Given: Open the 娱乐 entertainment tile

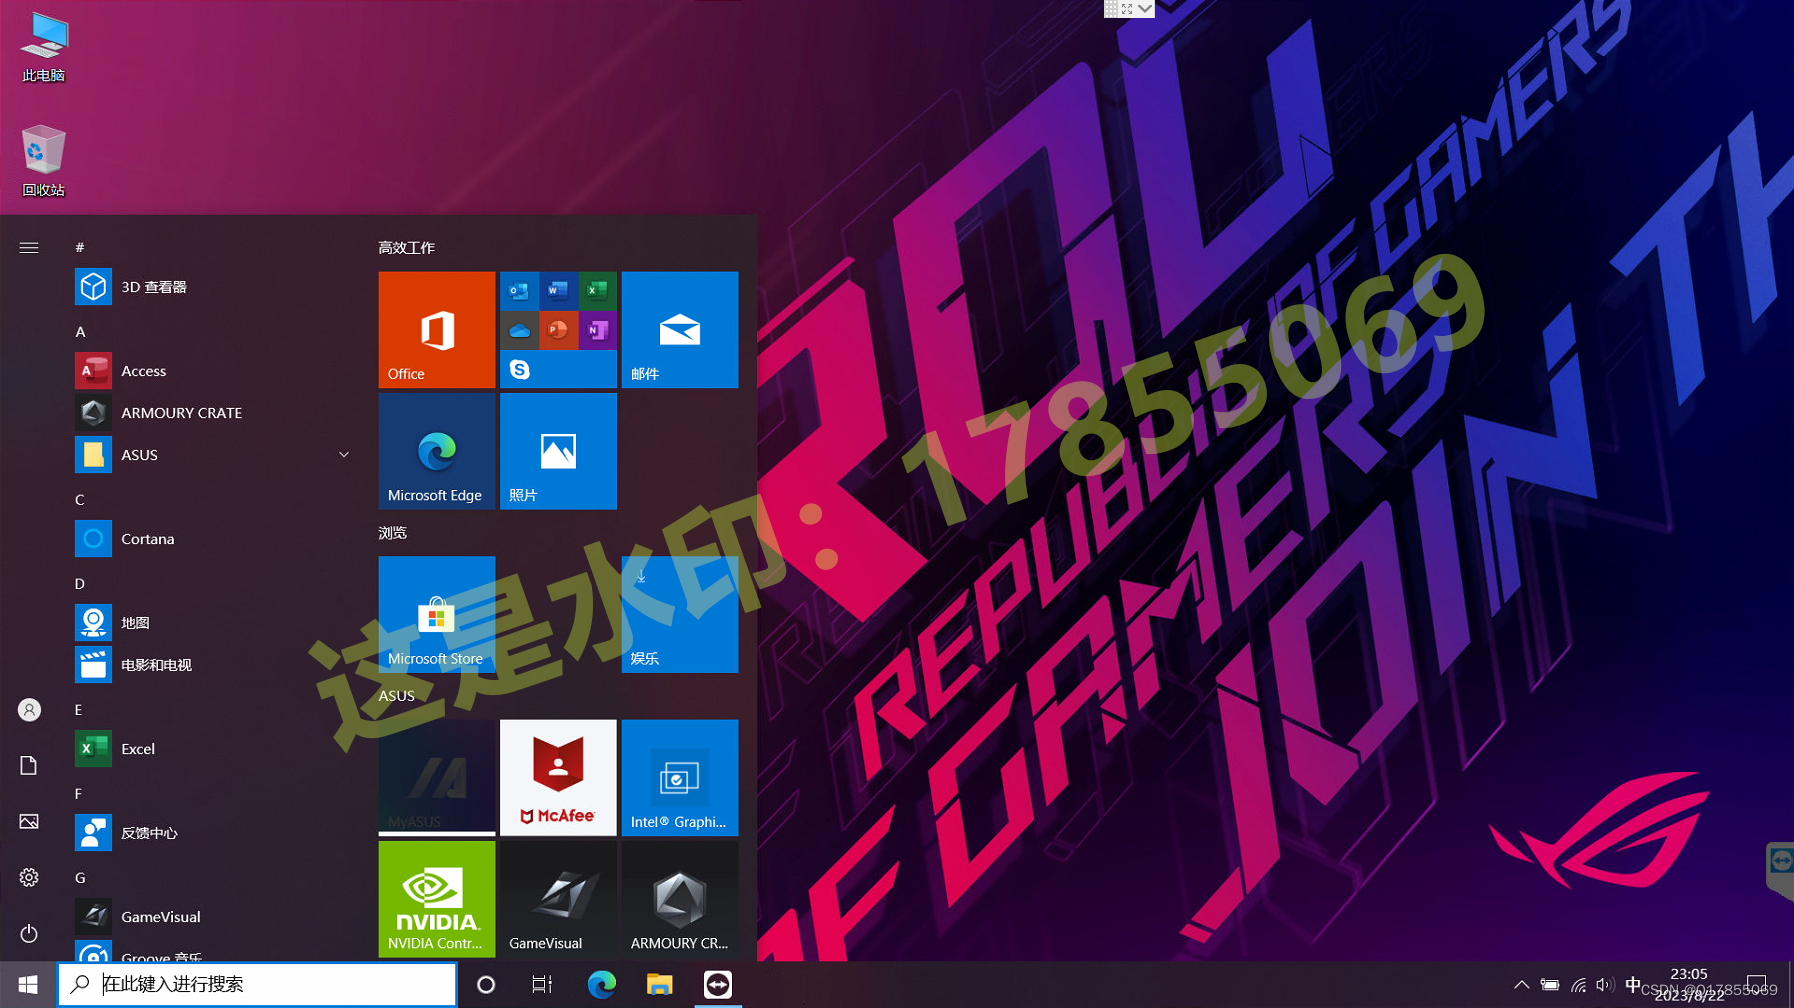Looking at the screenshot, I should point(680,614).
